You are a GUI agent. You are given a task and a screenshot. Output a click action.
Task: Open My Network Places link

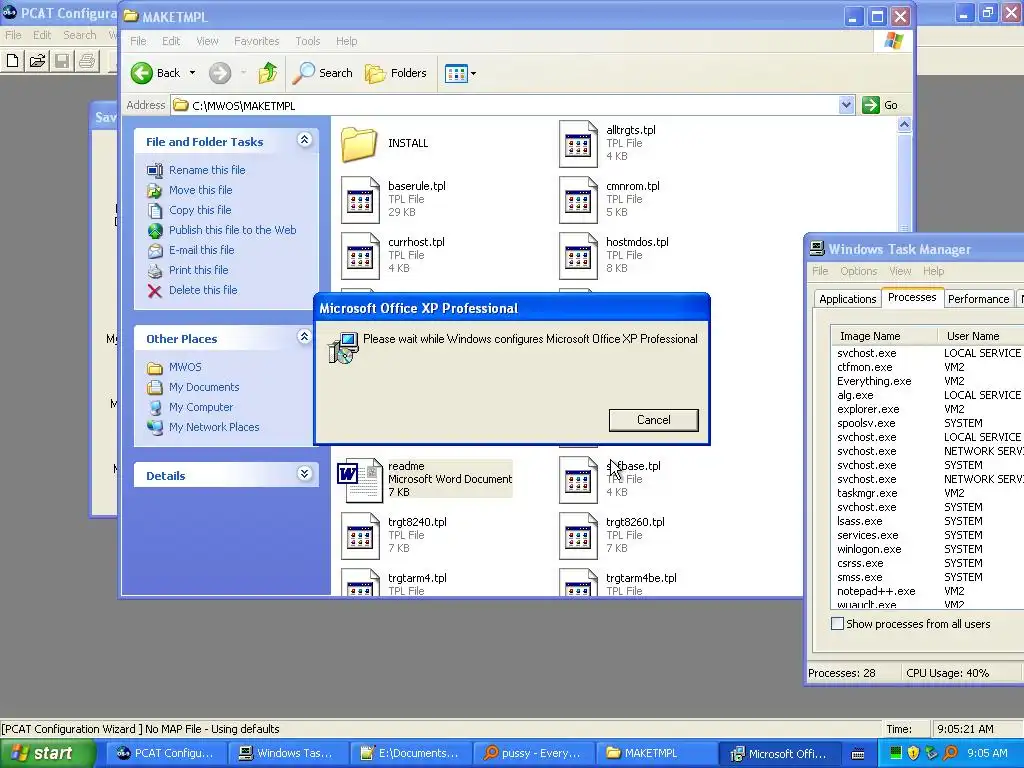click(214, 427)
